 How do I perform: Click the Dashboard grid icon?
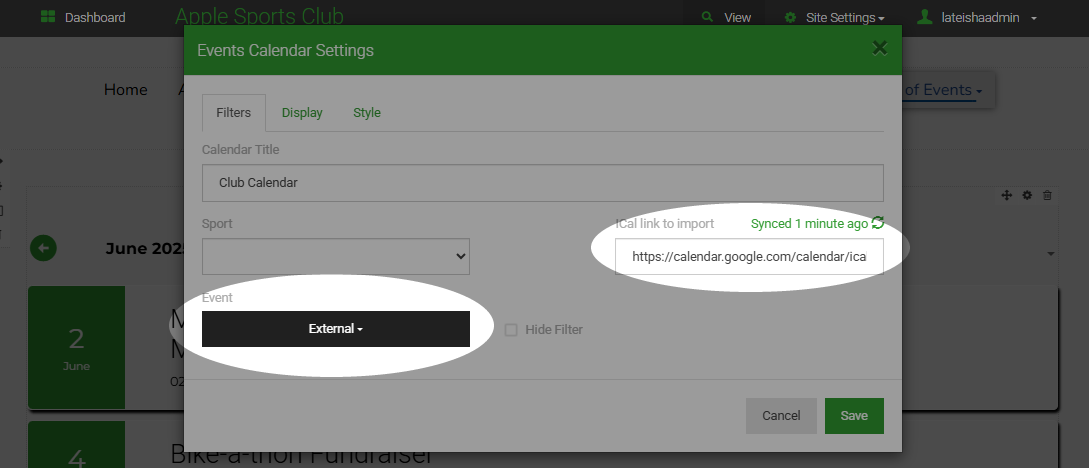click(48, 18)
